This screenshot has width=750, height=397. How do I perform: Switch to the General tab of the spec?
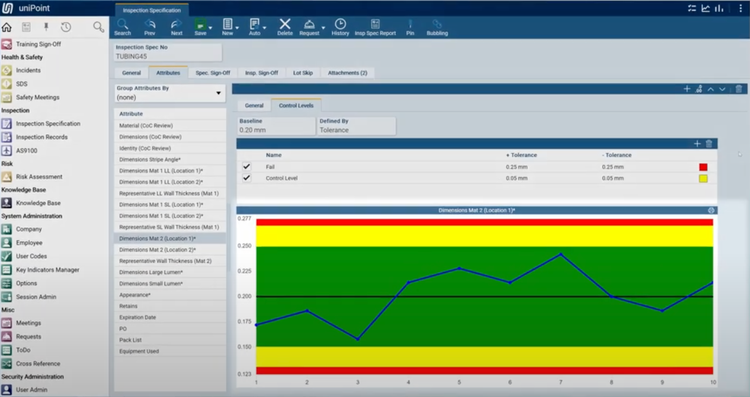click(x=132, y=73)
